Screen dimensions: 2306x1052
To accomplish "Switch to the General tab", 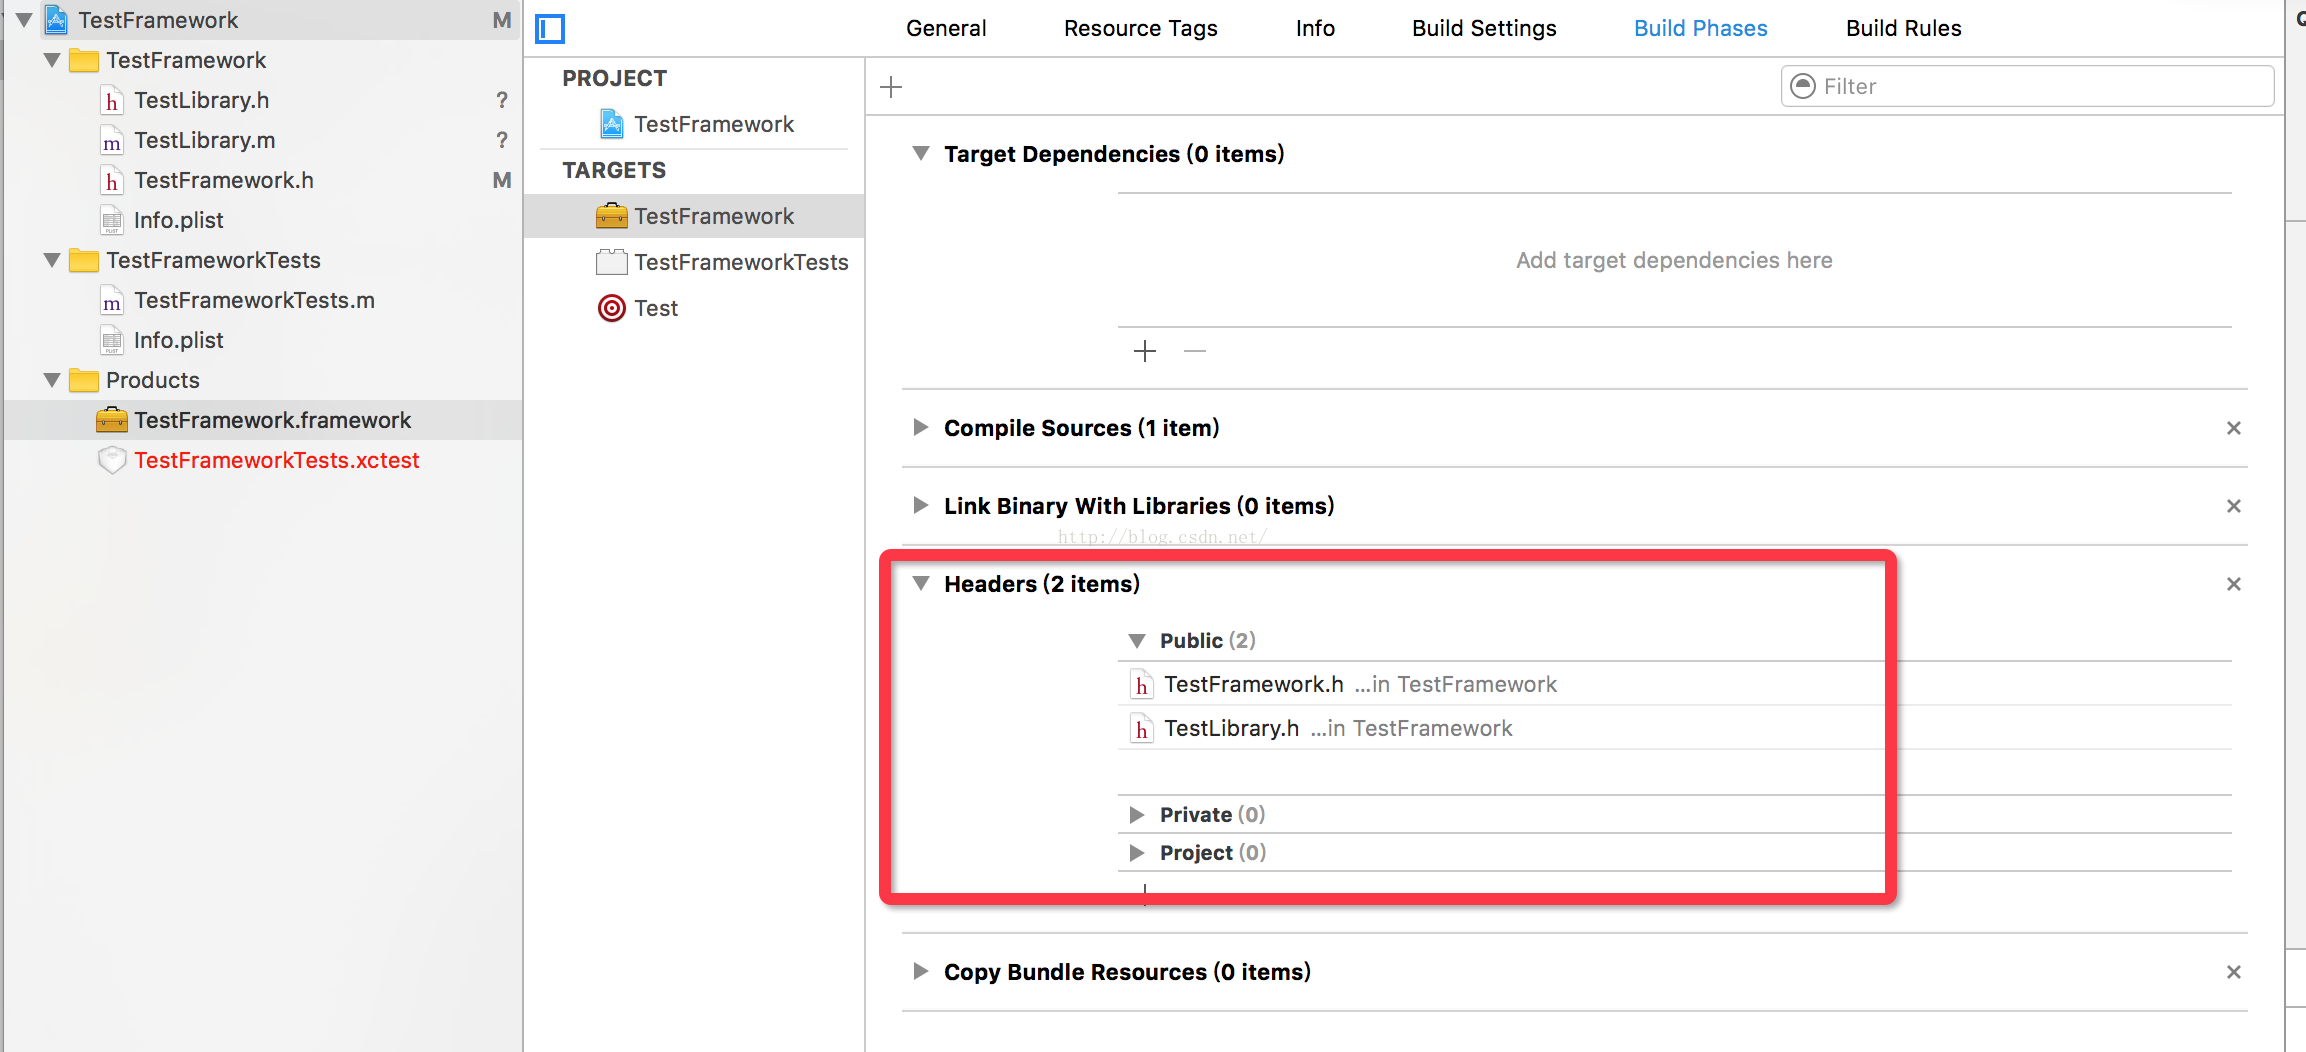I will pos(946,28).
